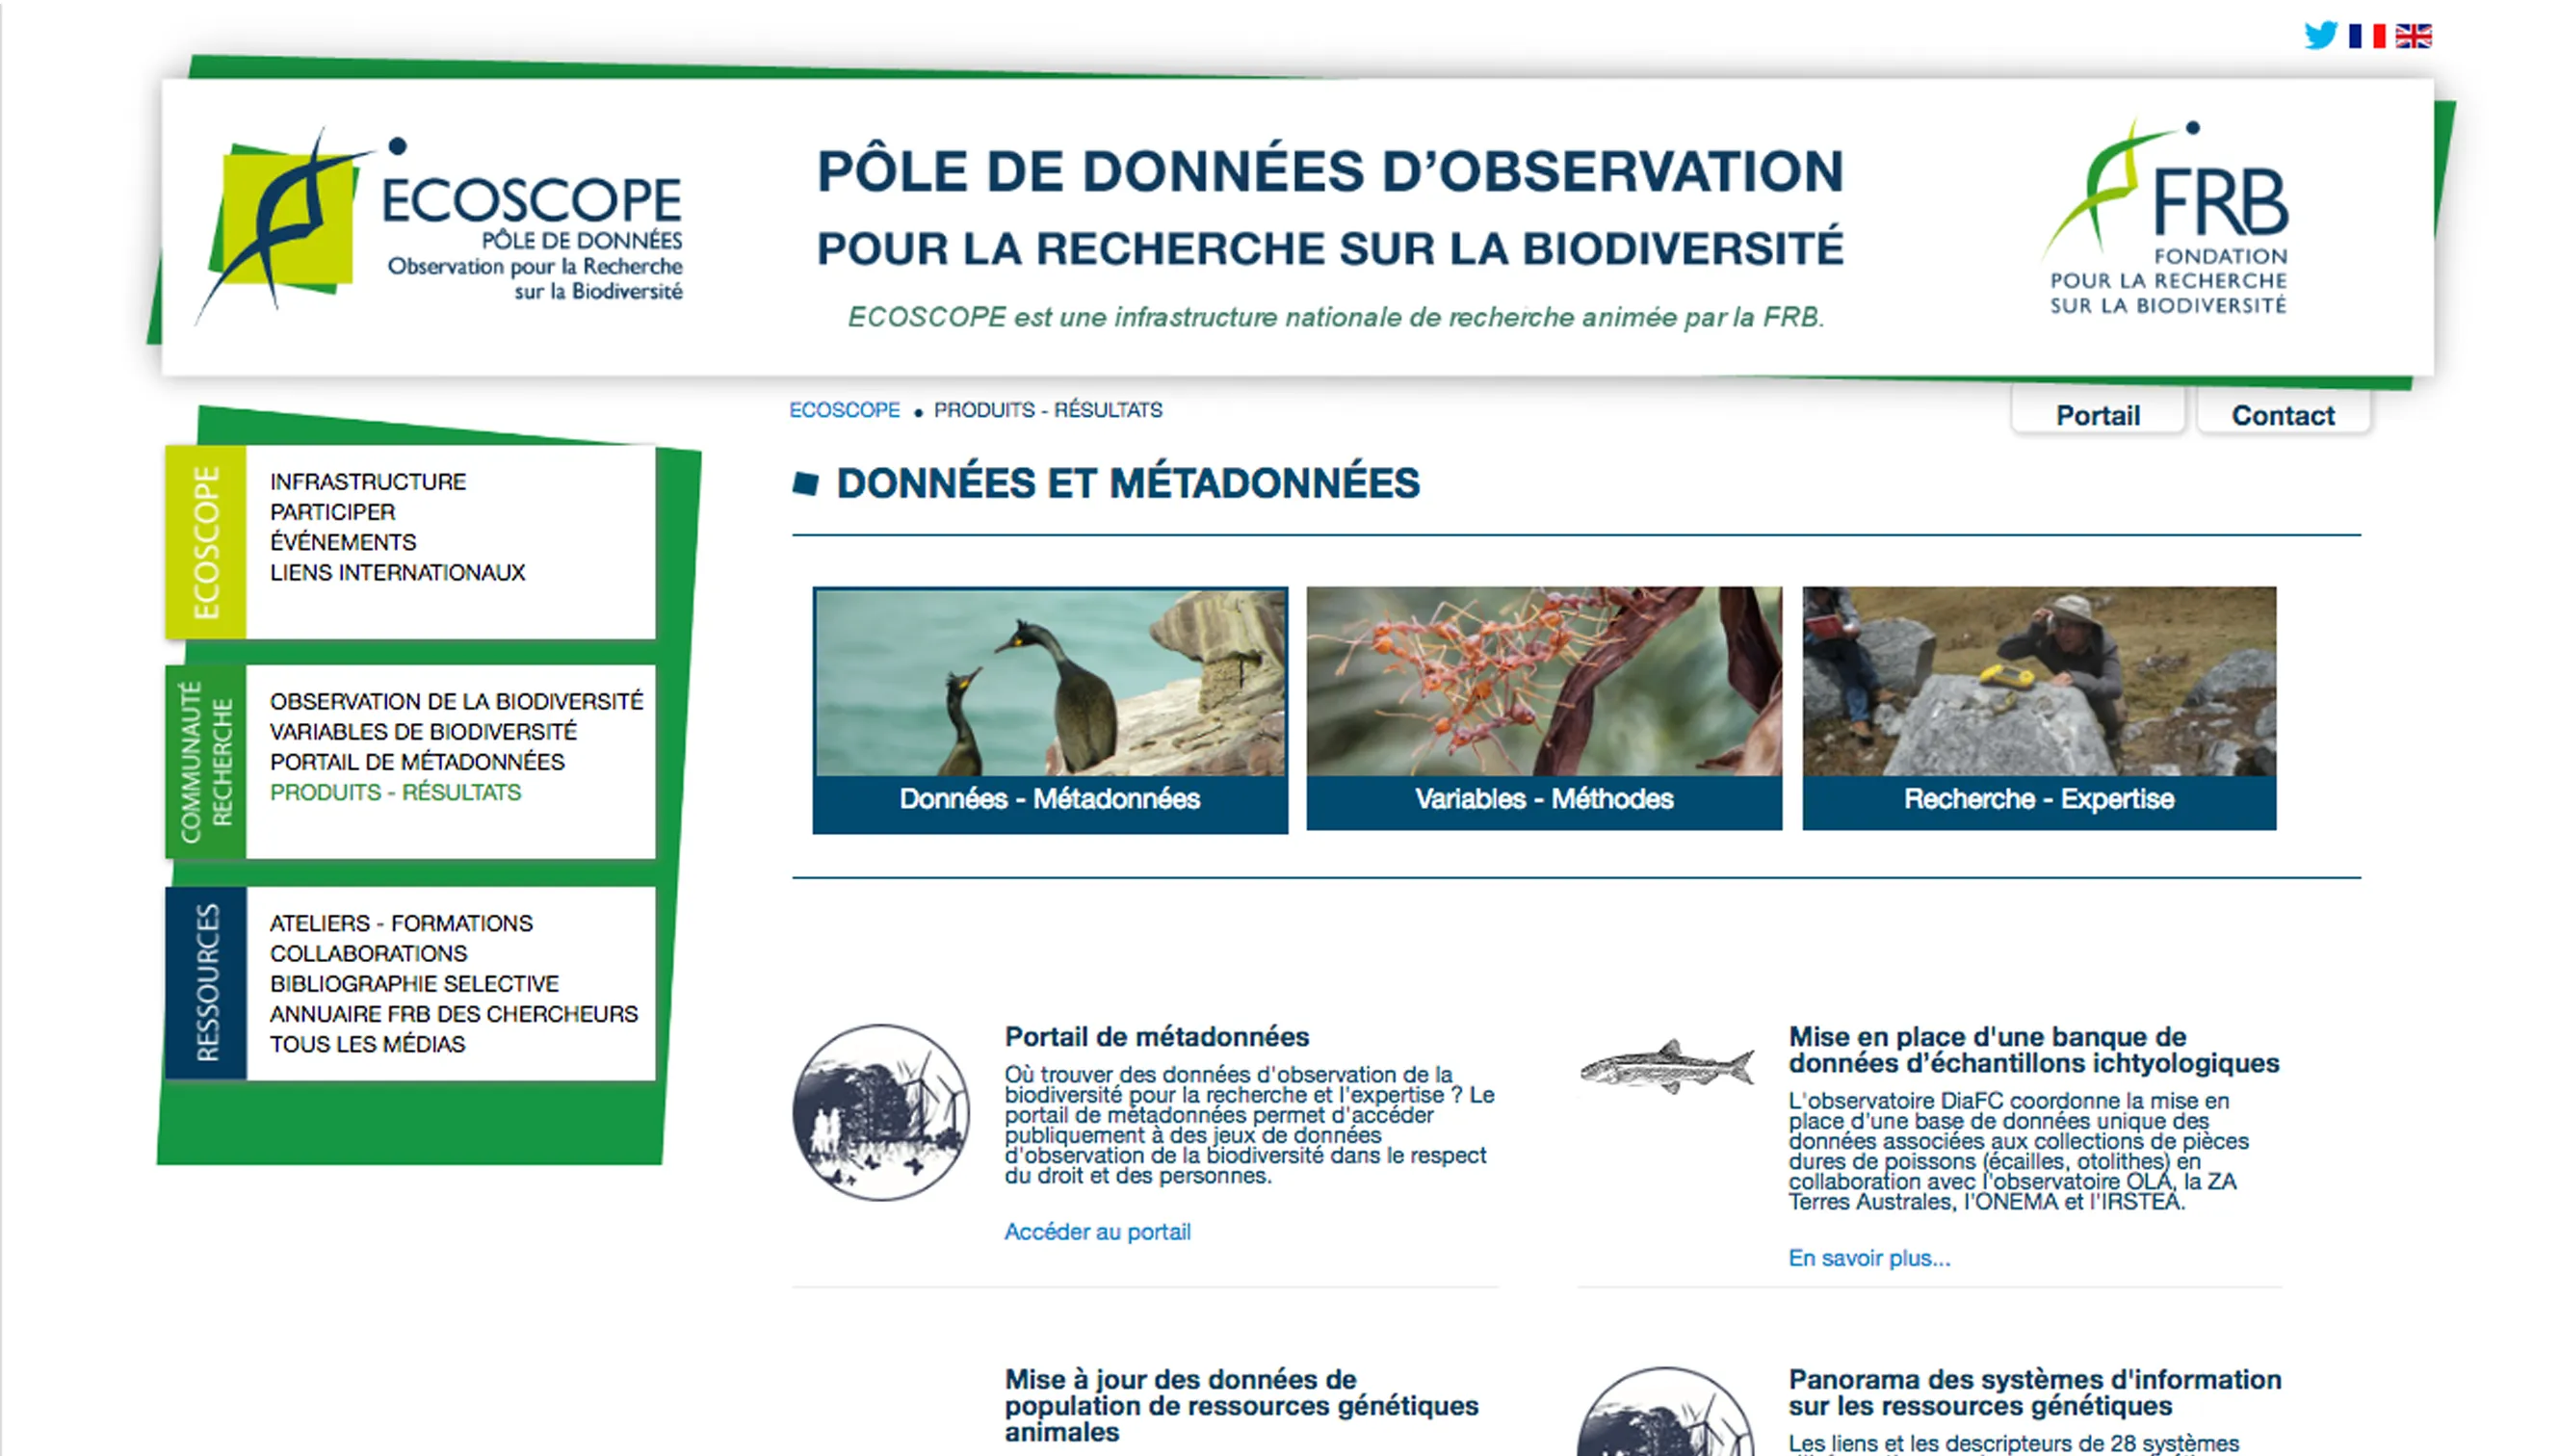2560x1456 pixels.
Task: Open the Portail button
Action: pos(2098,414)
